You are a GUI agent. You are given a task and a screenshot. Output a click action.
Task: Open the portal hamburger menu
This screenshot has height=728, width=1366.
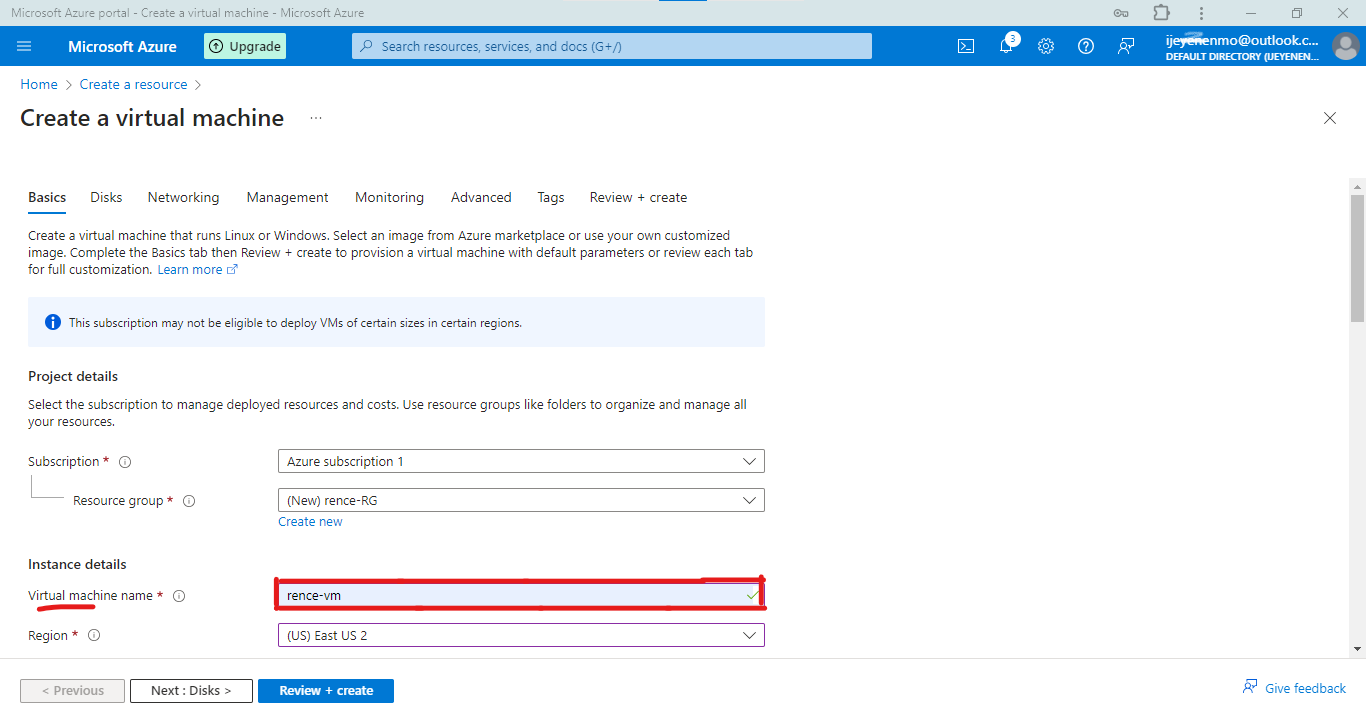click(25, 46)
